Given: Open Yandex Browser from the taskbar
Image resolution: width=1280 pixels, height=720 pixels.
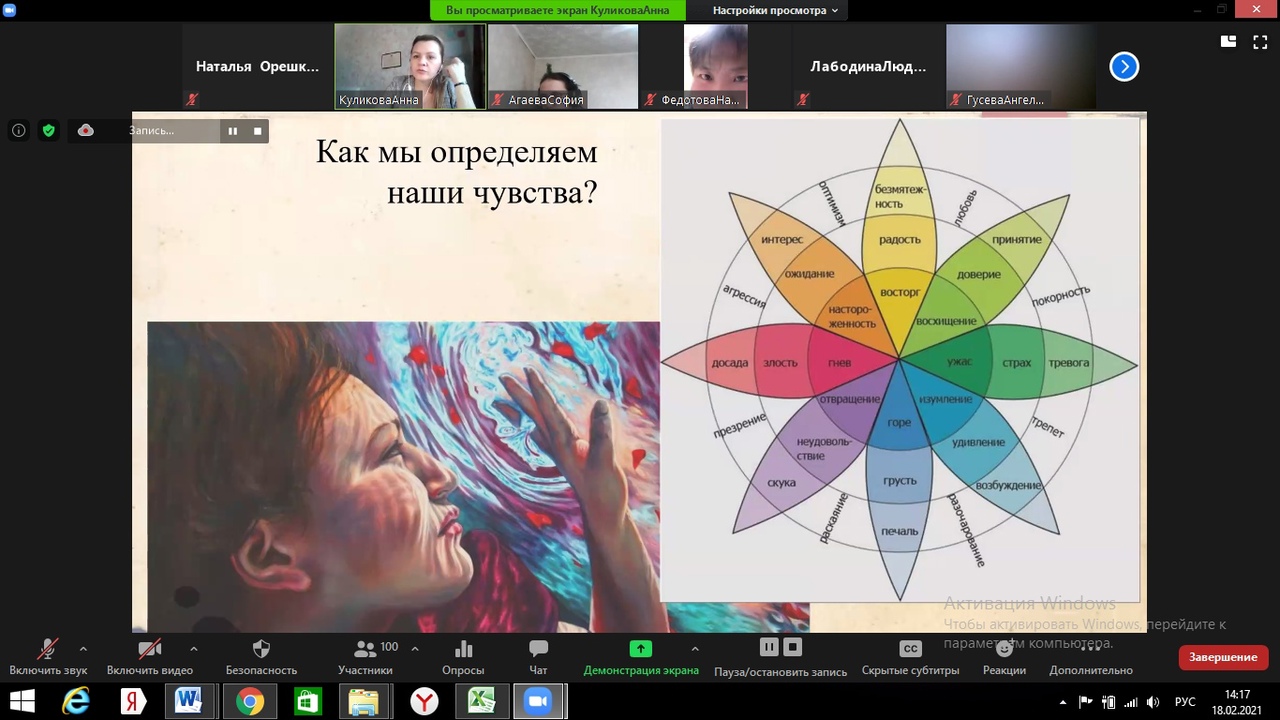Looking at the screenshot, I should pyautogui.click(x=424, y=702).
